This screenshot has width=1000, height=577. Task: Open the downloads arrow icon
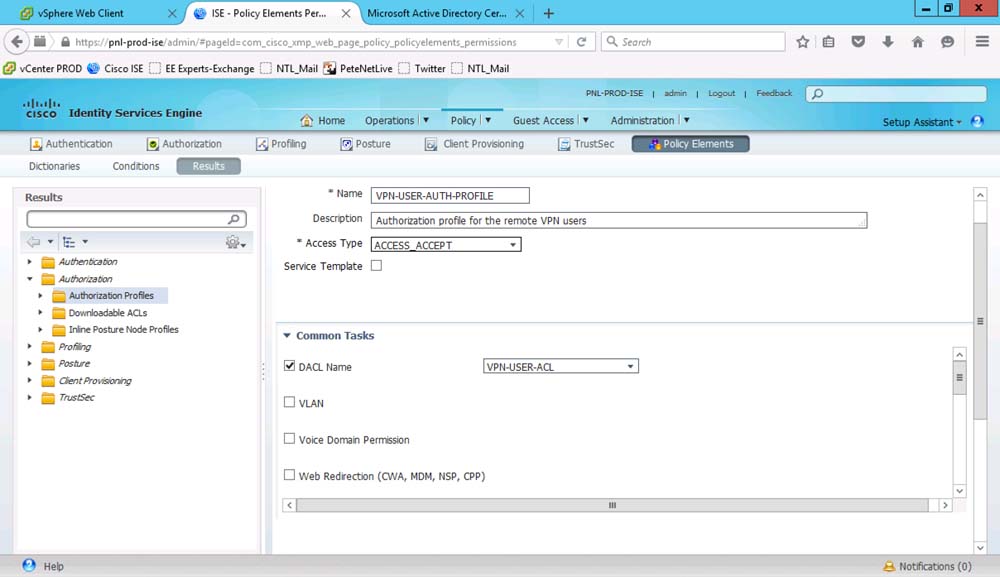pos(888,42)
